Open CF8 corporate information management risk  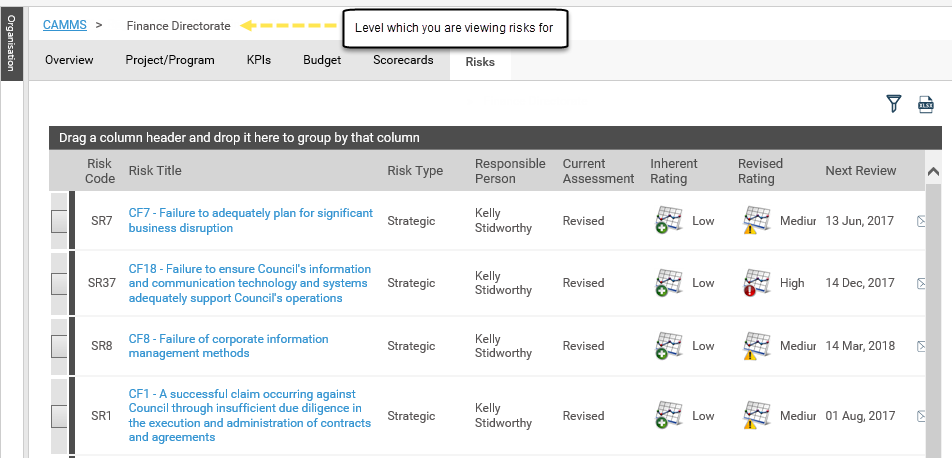(228, 346)
